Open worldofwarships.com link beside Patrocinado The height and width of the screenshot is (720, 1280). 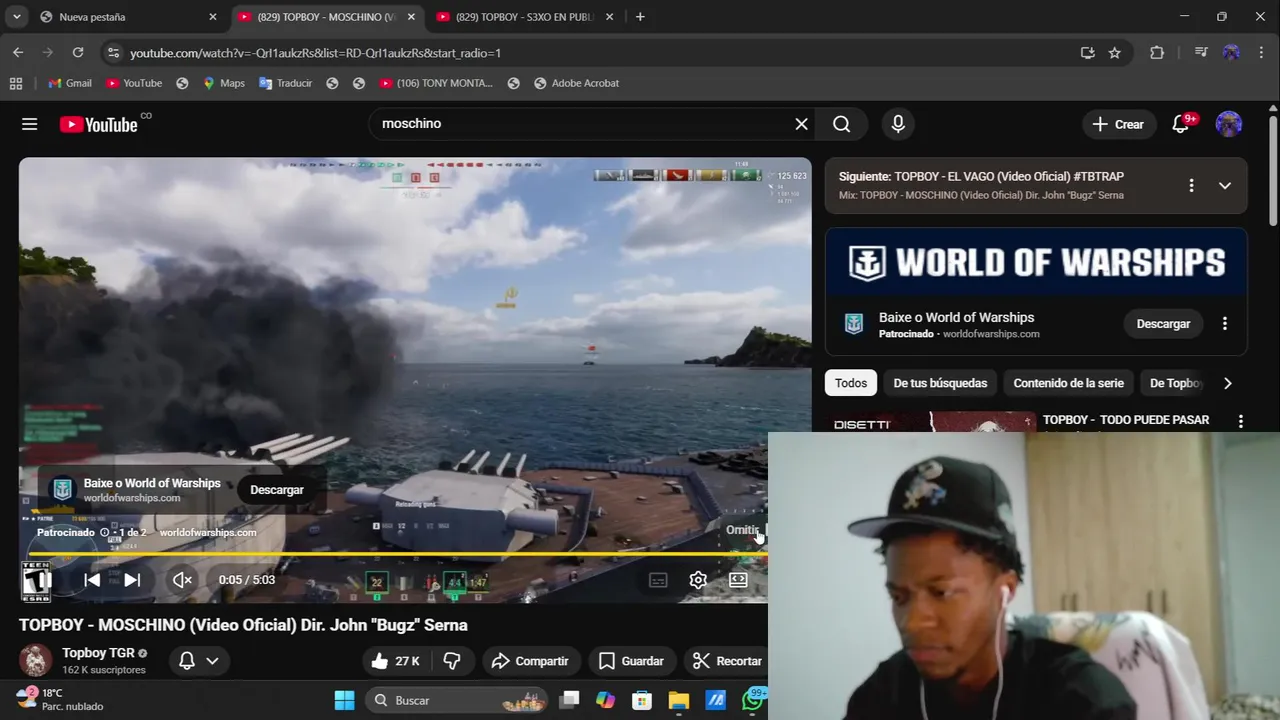(x=208, y=532)
